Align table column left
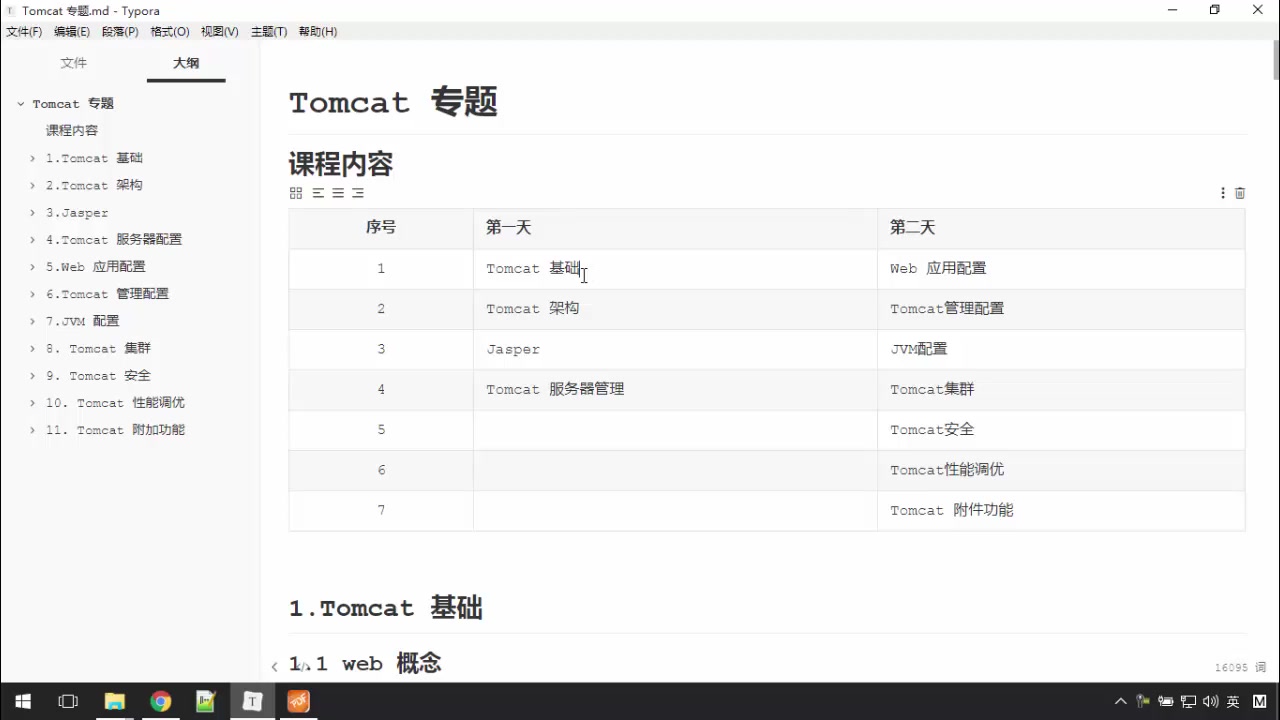Image resolution: width=1280 pixels, height=720 pixels. tap(318, 193)
